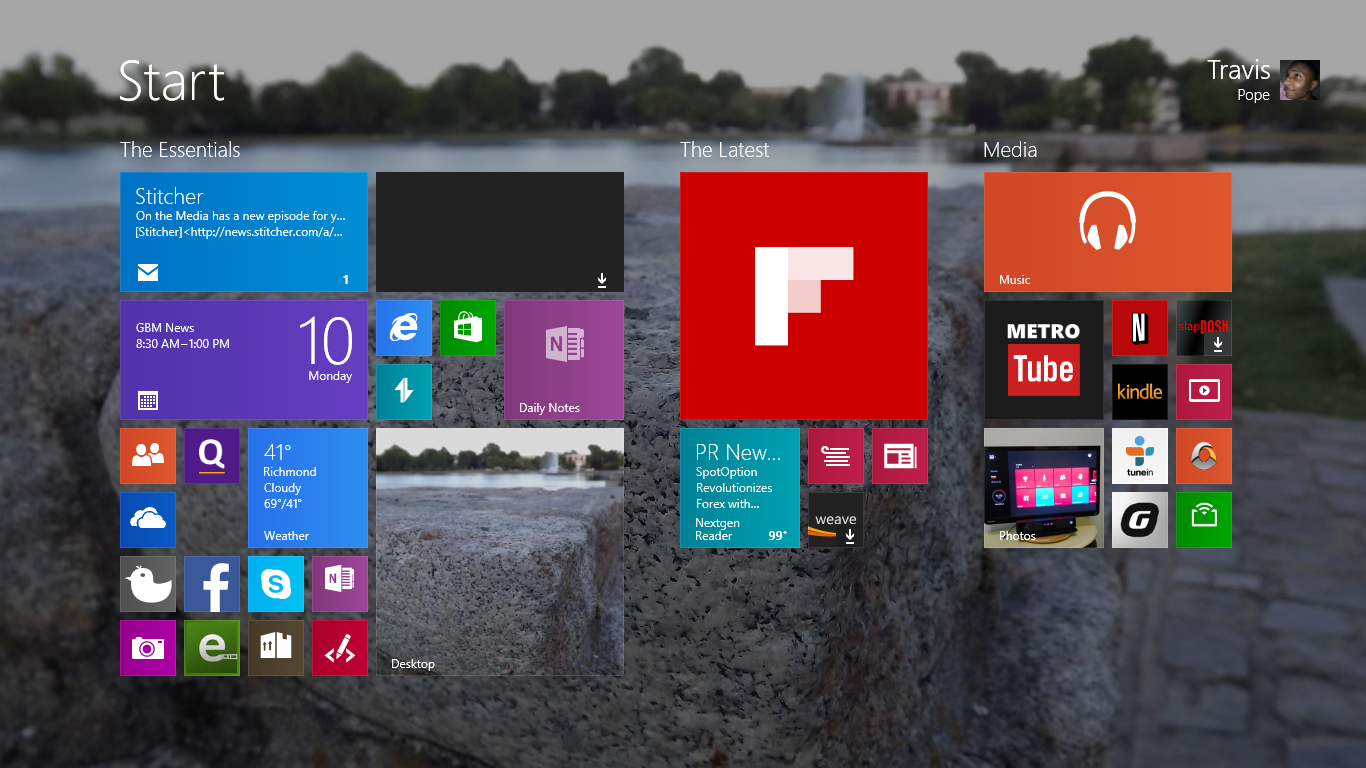The width and height of the screenshot is (1366, 768).
Task: Open the gray G app tile
Action: [x=1140, y=520]
